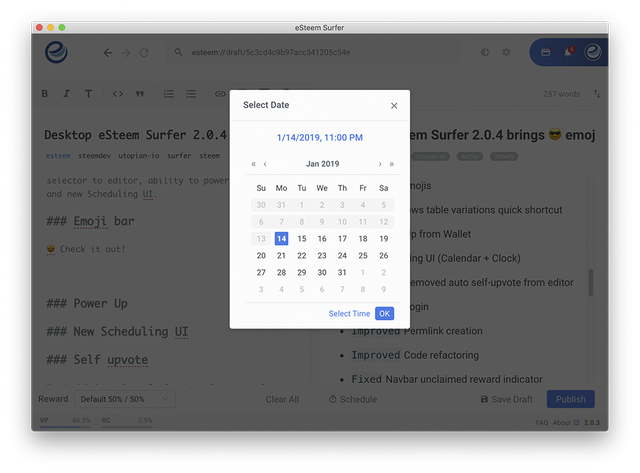
Task: Toggle night mode theme icon
Action: click(x=484, y=52)
